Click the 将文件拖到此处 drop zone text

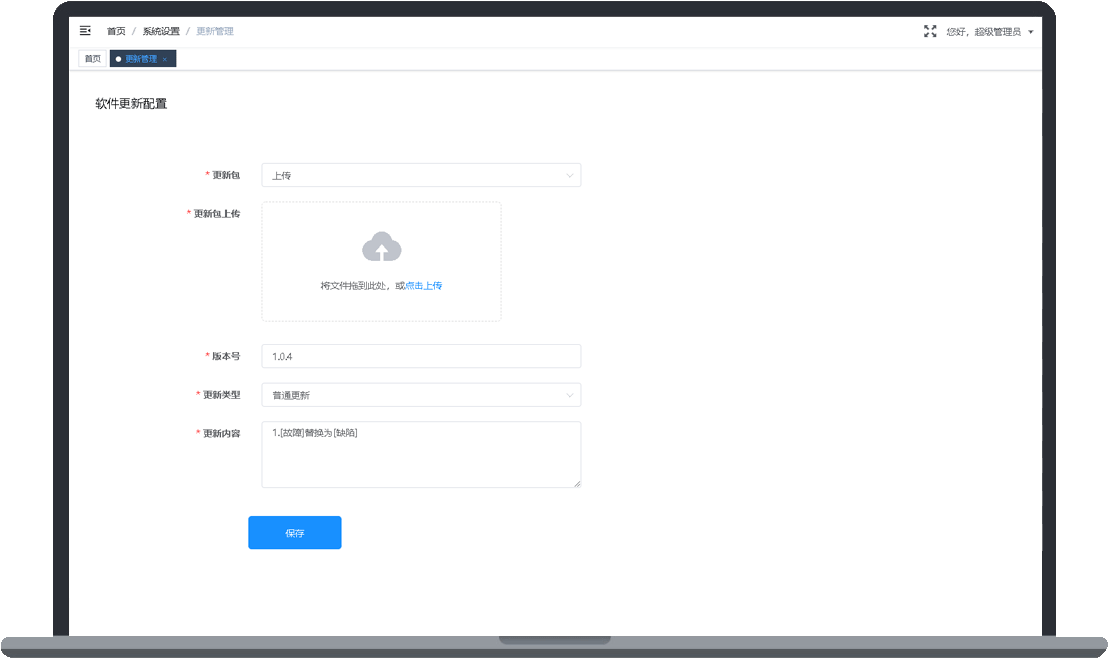point(356,285)
